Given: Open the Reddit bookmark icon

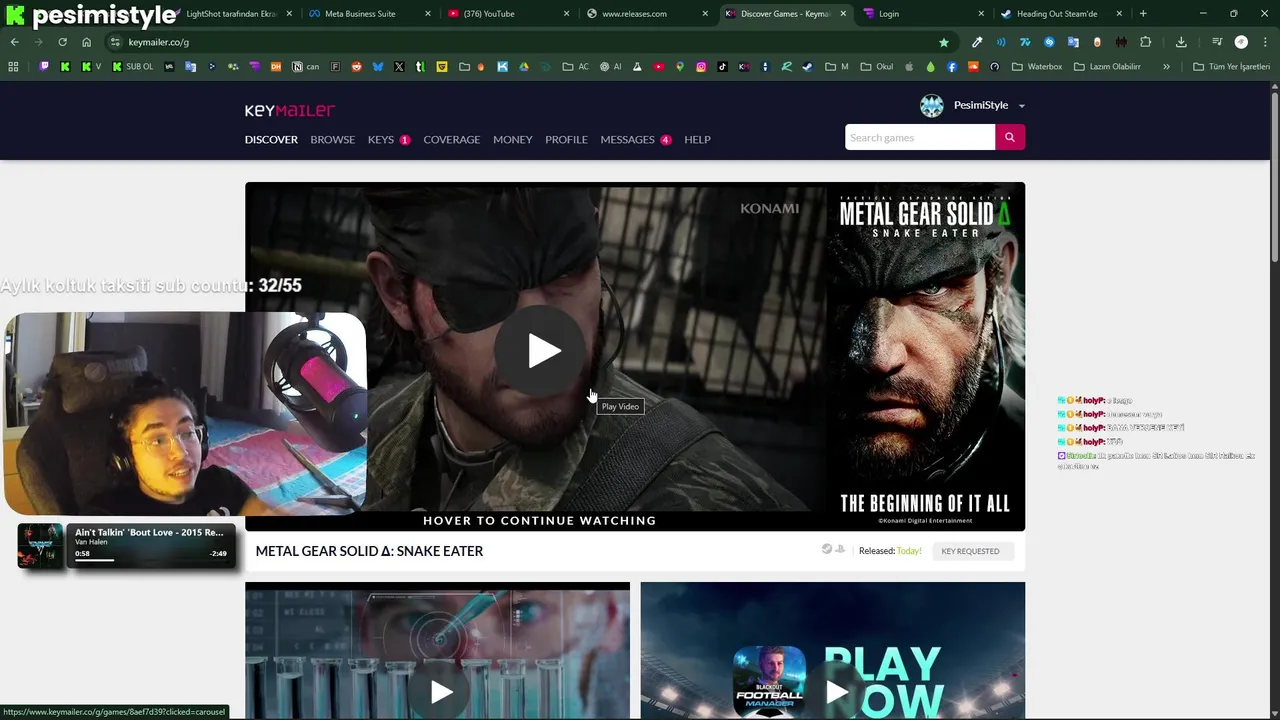Looking at the screenshot, I should (356, 67).
